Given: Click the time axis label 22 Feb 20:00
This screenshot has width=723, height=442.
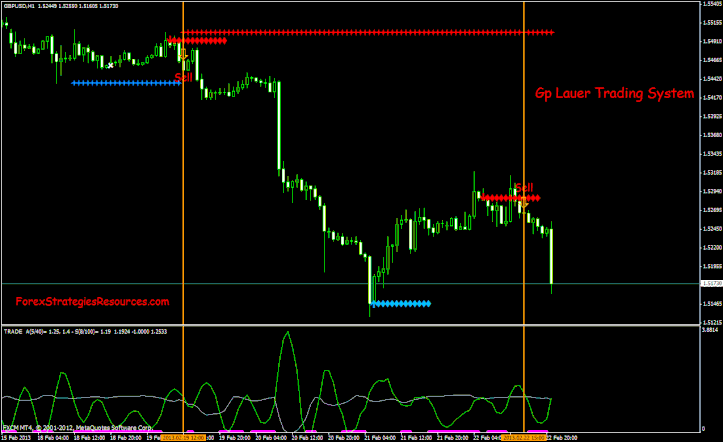Looking at the screenshot, I should pyautogui.click(x=562, y=437).
